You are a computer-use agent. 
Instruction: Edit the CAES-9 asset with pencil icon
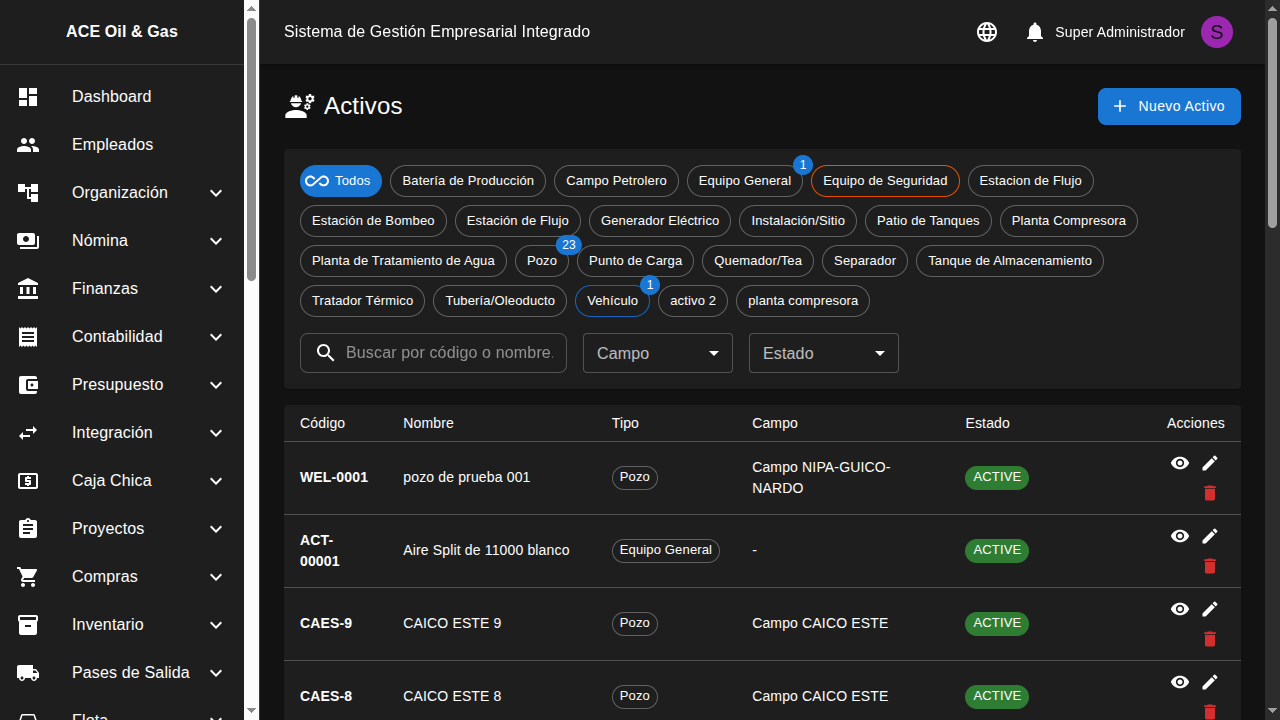(x=1210, y=609)
